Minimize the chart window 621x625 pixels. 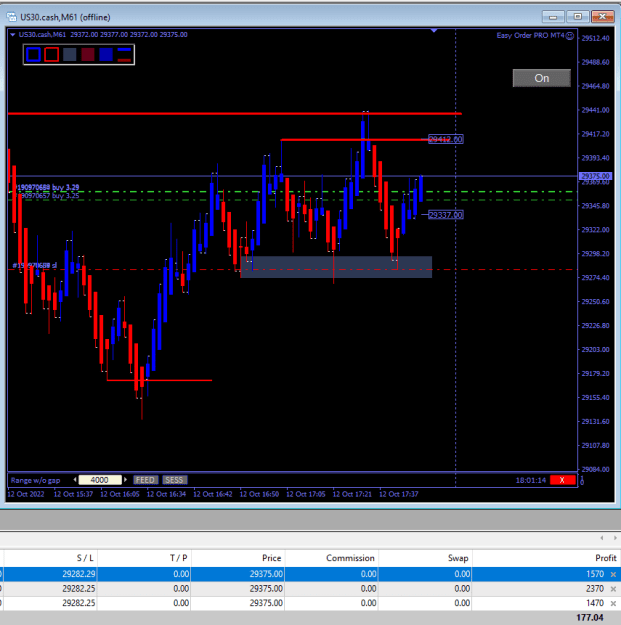(553, 17)
